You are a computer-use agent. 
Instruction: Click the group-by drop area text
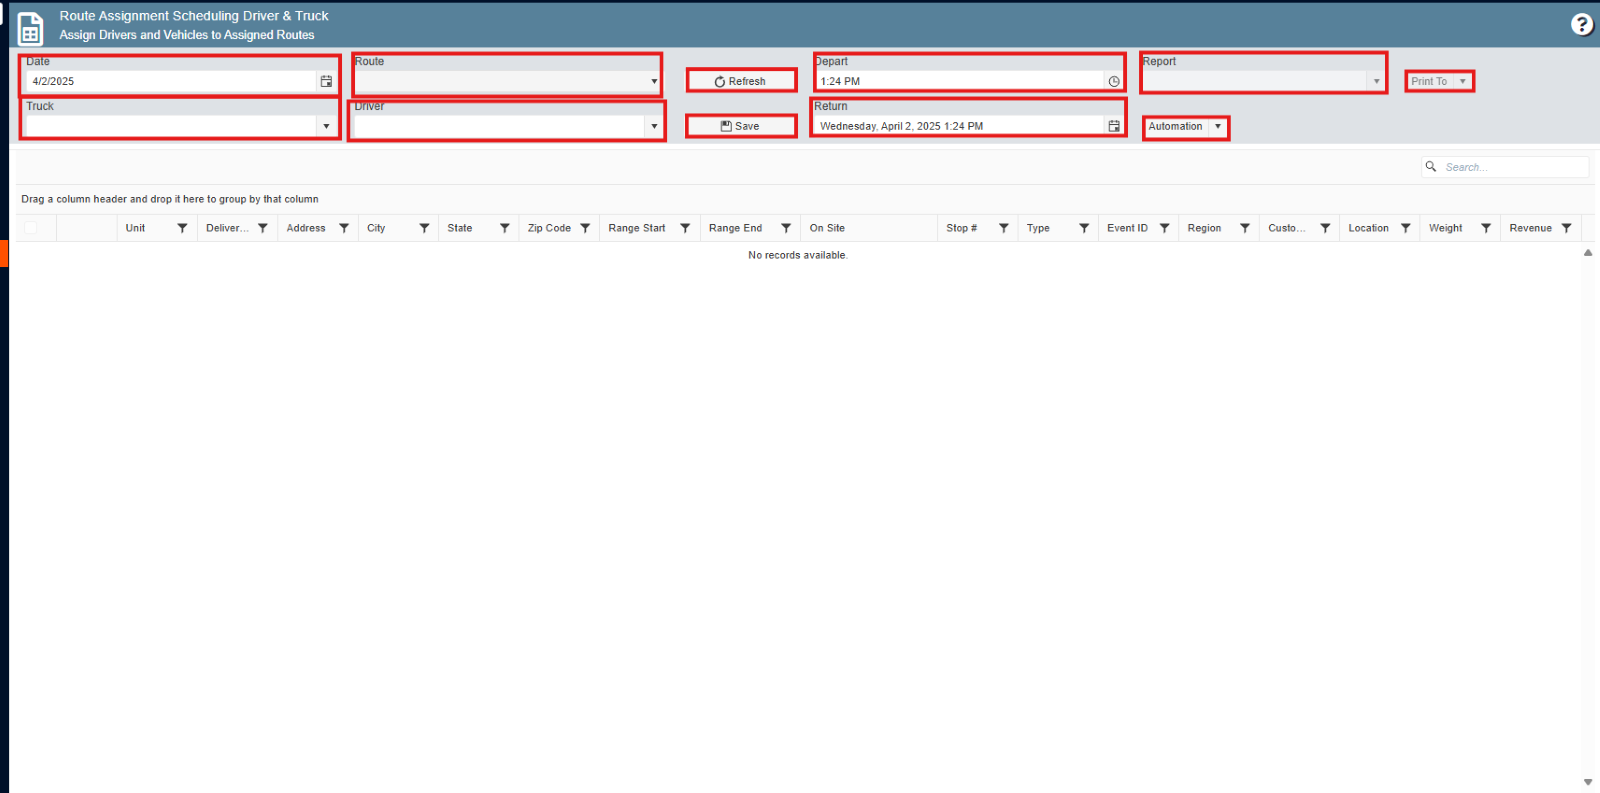tap(170, 199)
